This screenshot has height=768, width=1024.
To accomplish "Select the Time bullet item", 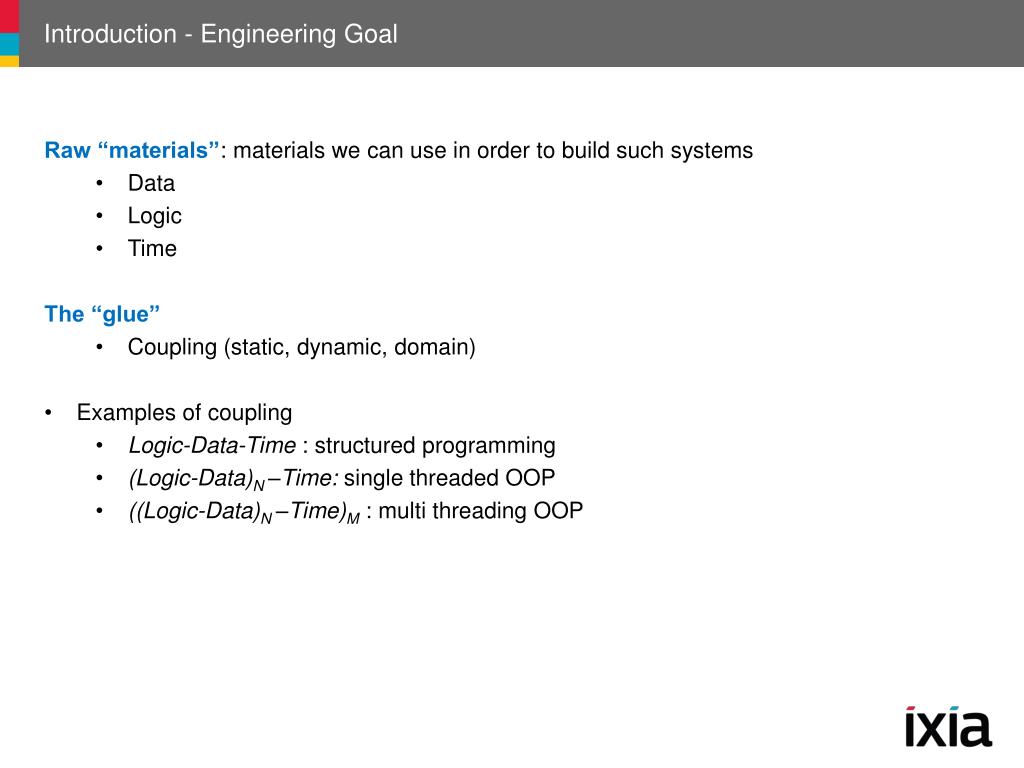I will click(x=152, y=249).
